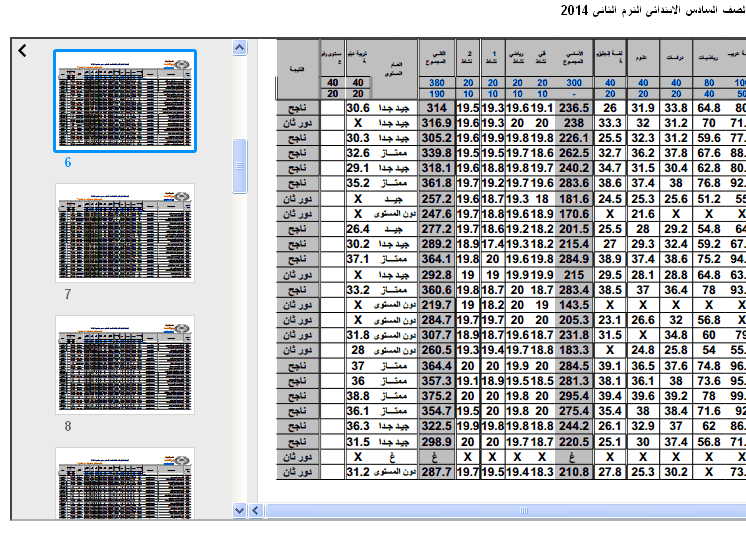
Task: Click English score cell 38.9
Action: click(610, 259)
